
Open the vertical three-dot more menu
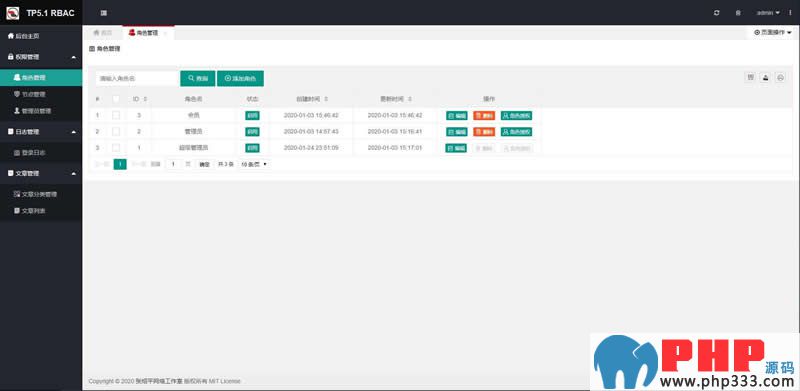point(790,13)
